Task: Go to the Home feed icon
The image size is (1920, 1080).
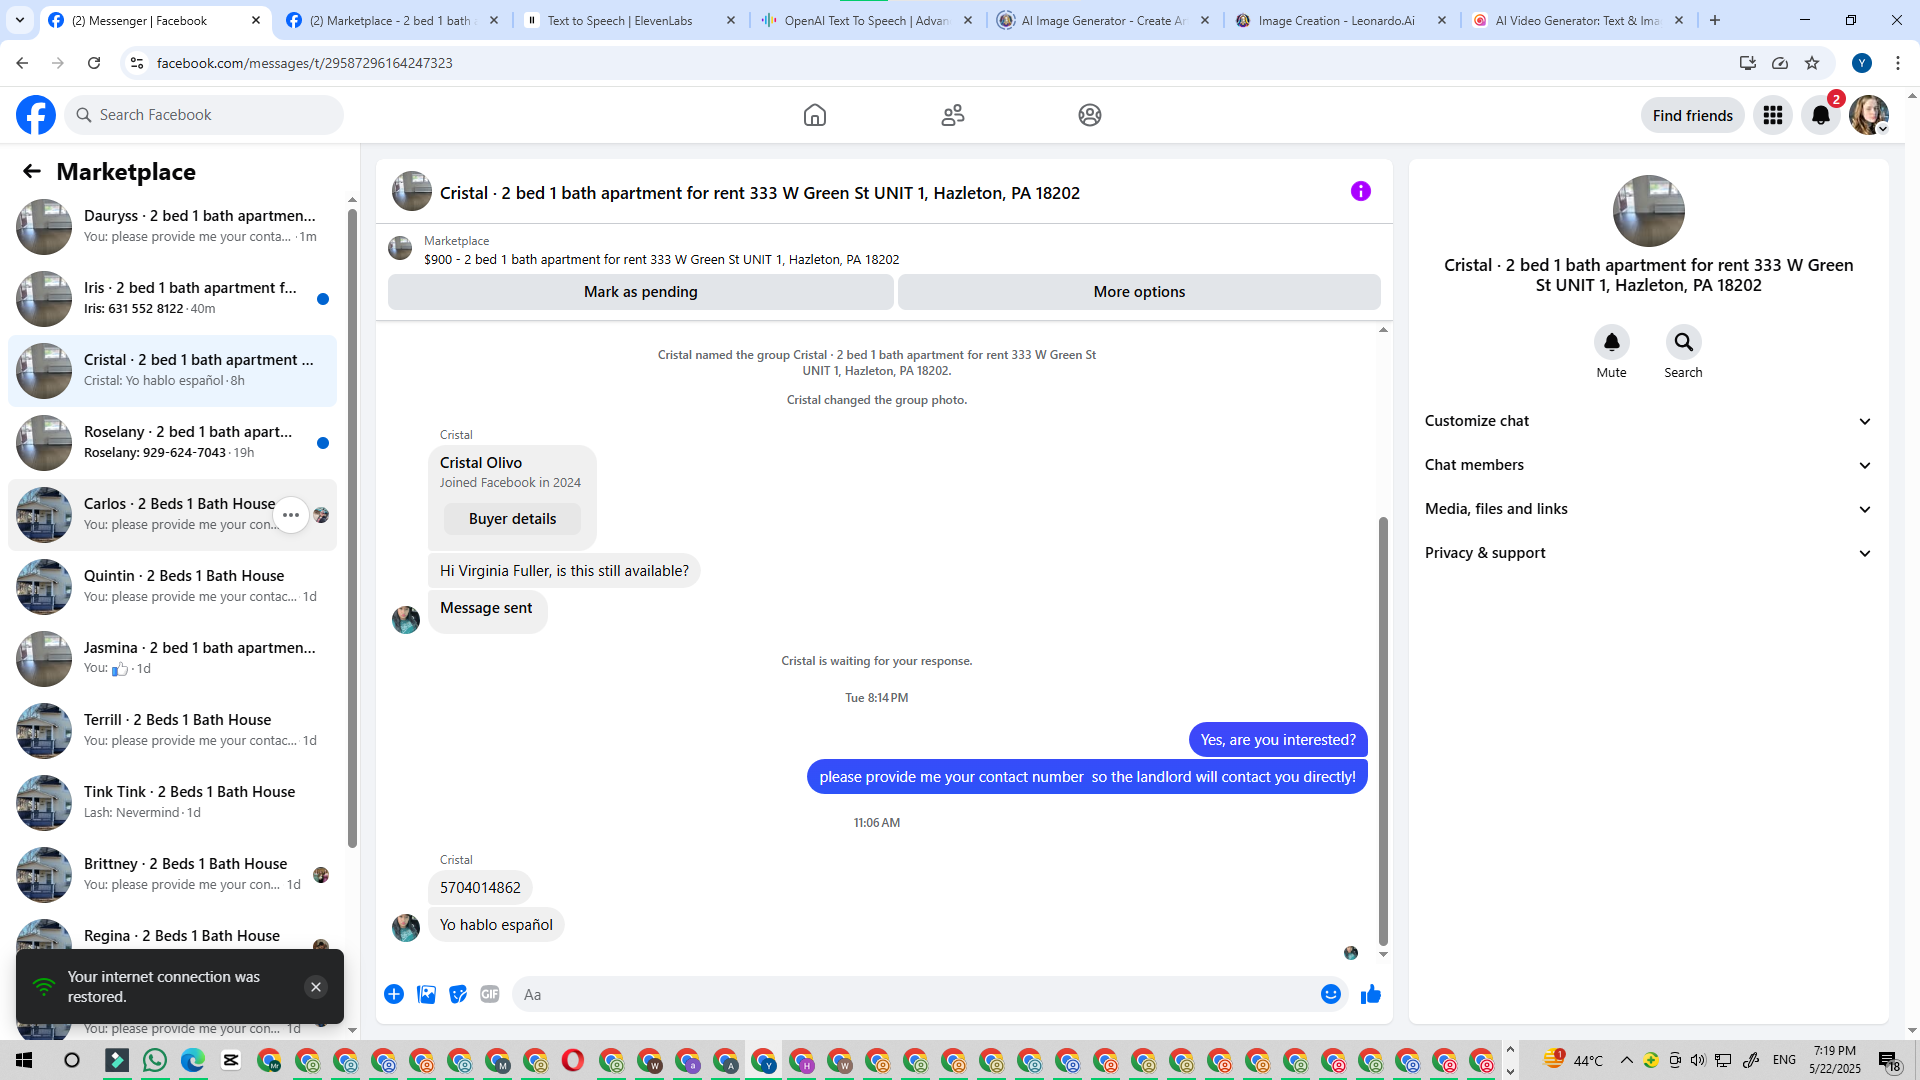Action: [x=815, y=115]
